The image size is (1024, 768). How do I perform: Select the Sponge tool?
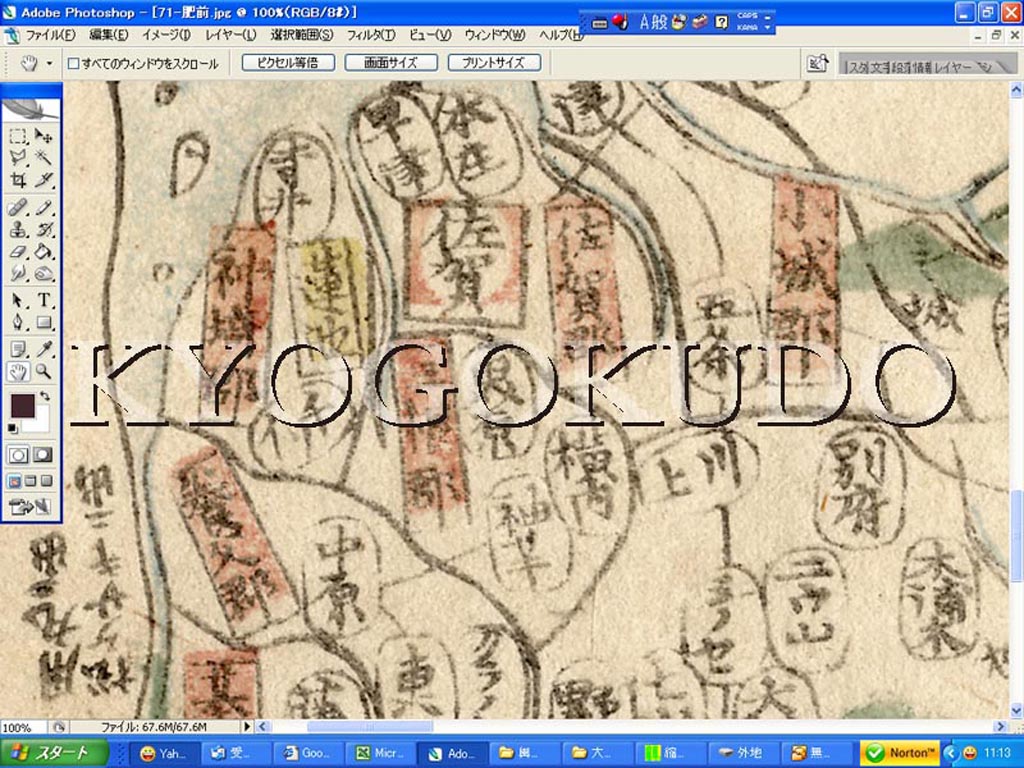coord(43,273)
